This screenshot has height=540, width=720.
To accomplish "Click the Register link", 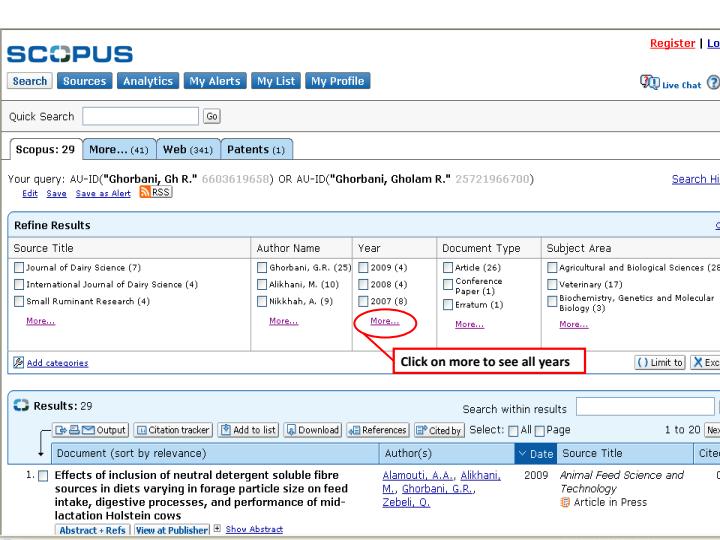I will coord(672,43).
